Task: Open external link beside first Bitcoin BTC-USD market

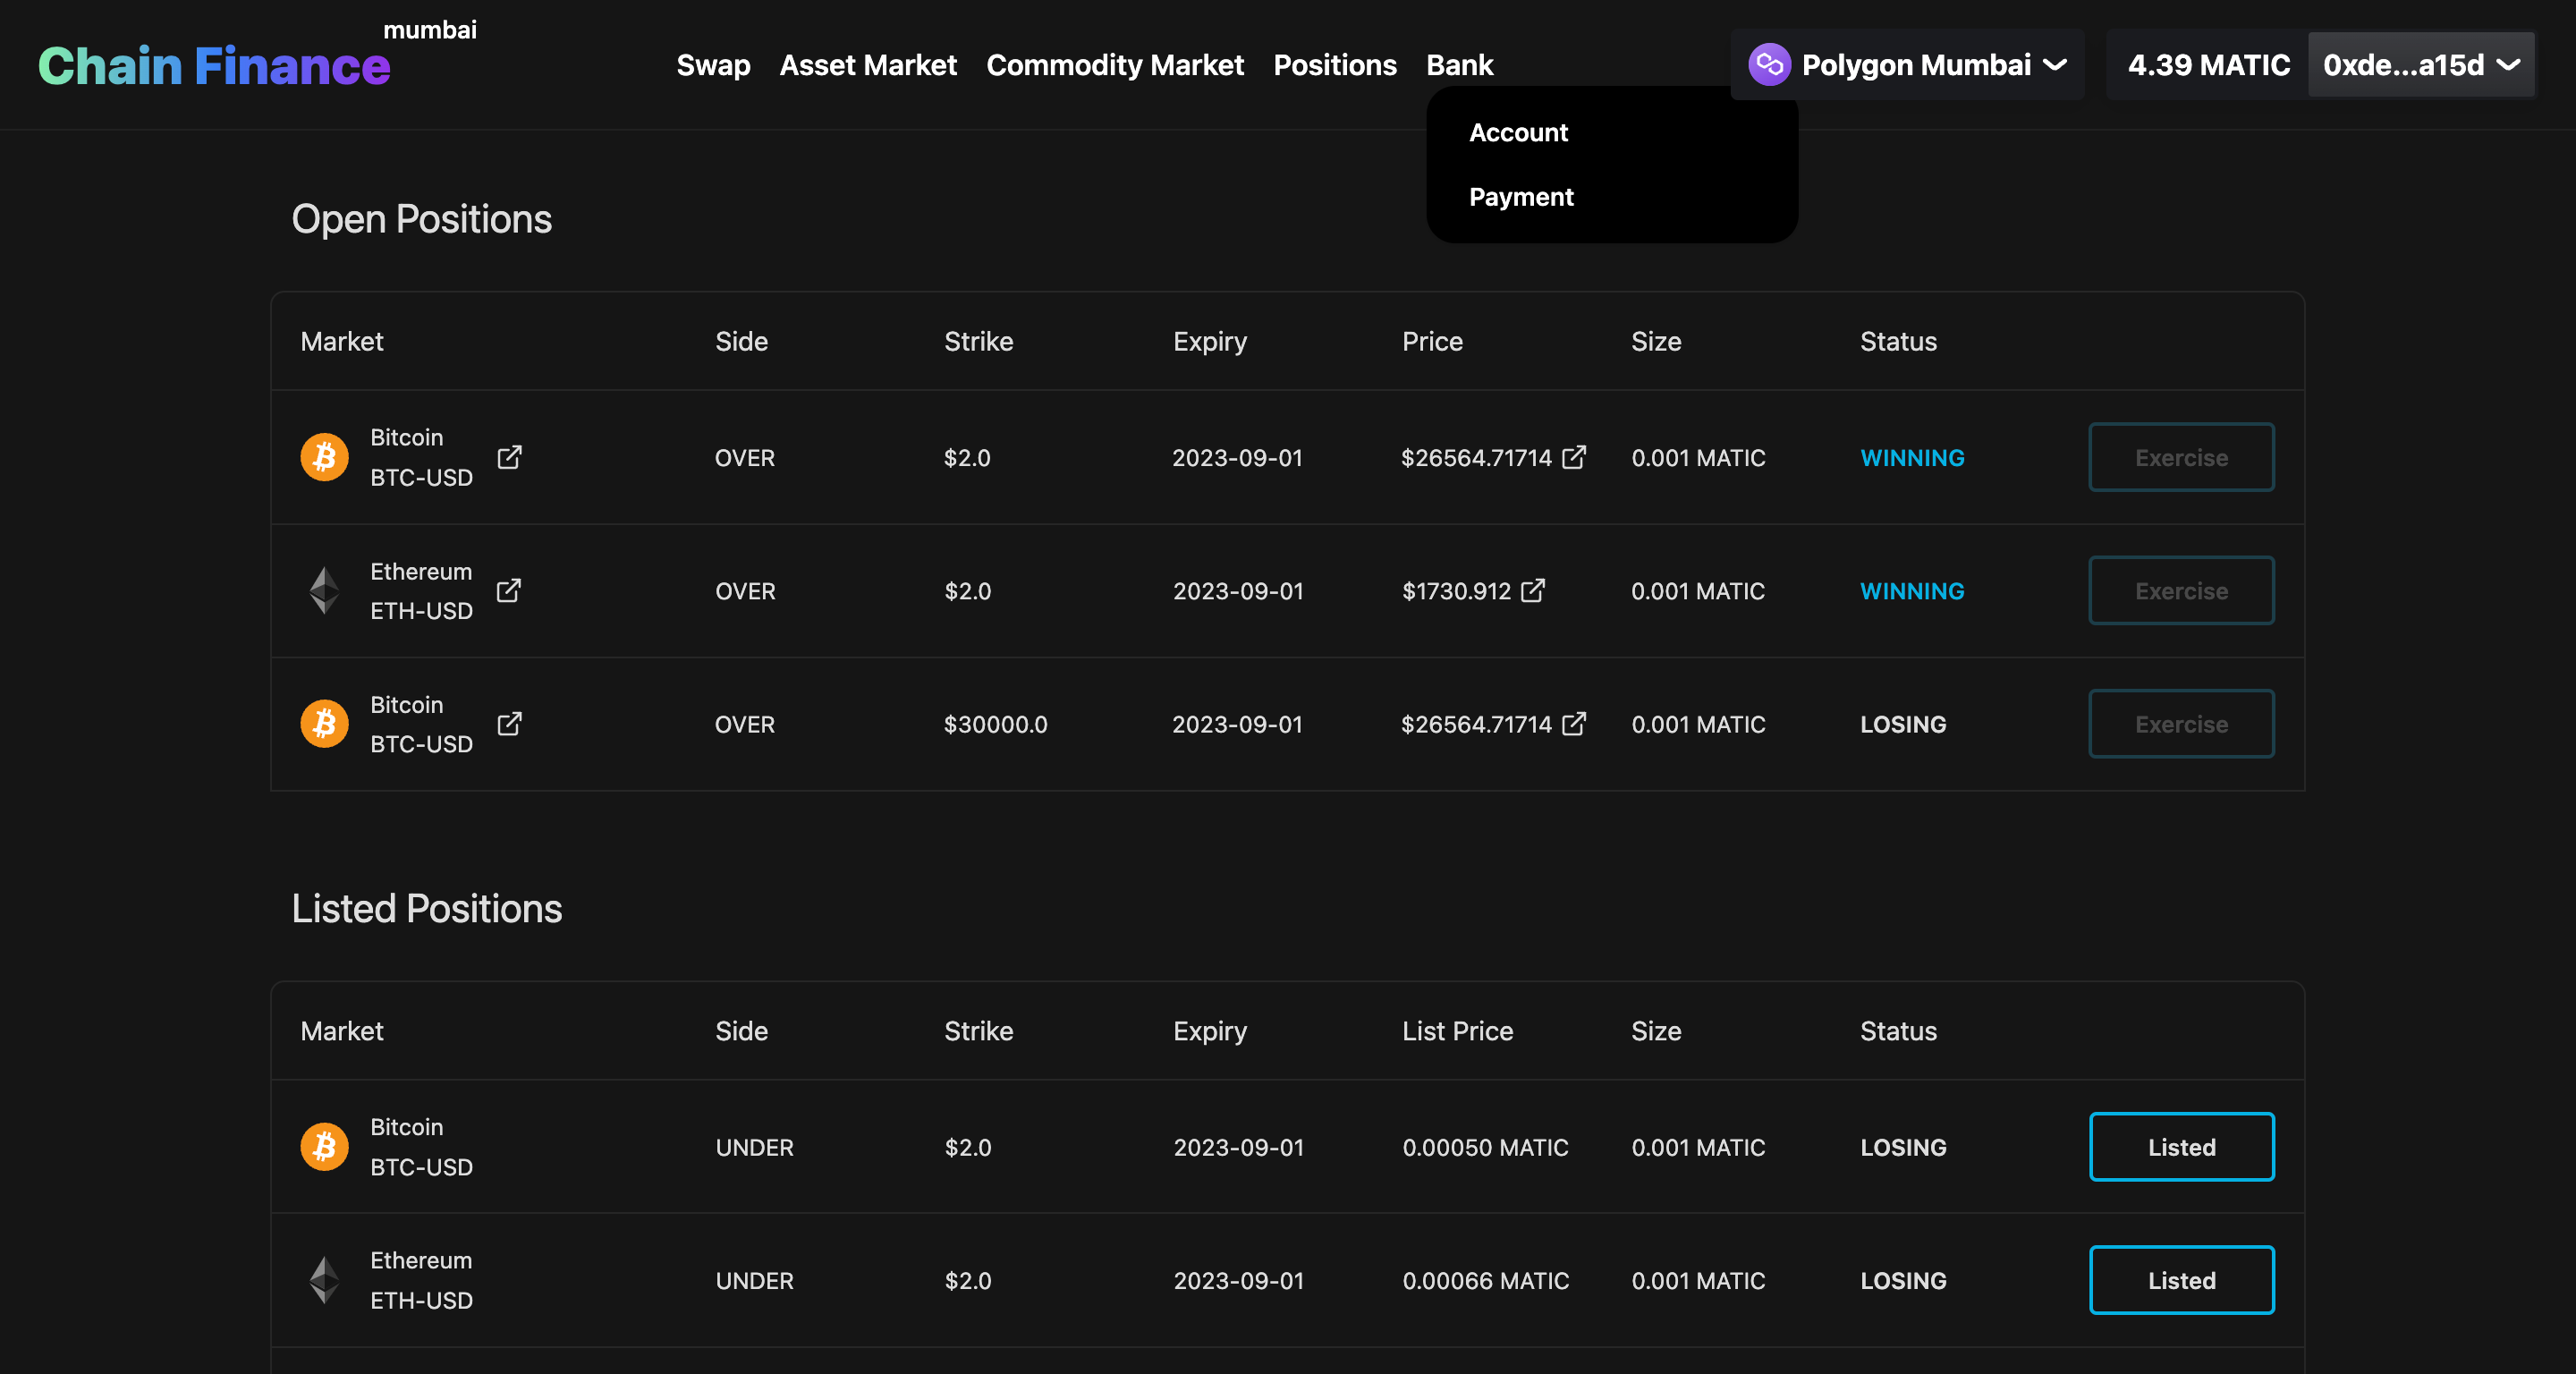Action: (x=509, y=457)
